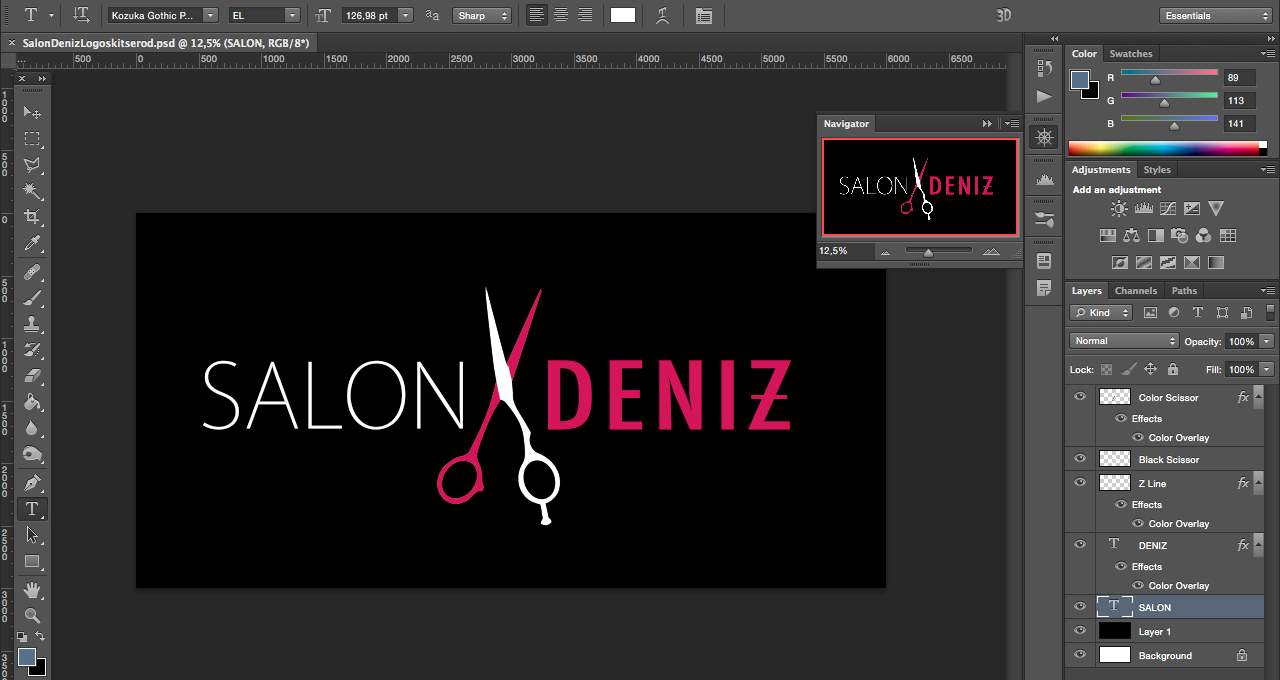
Task: Hide the Background layer
Action: click(x=1079, y=655)
